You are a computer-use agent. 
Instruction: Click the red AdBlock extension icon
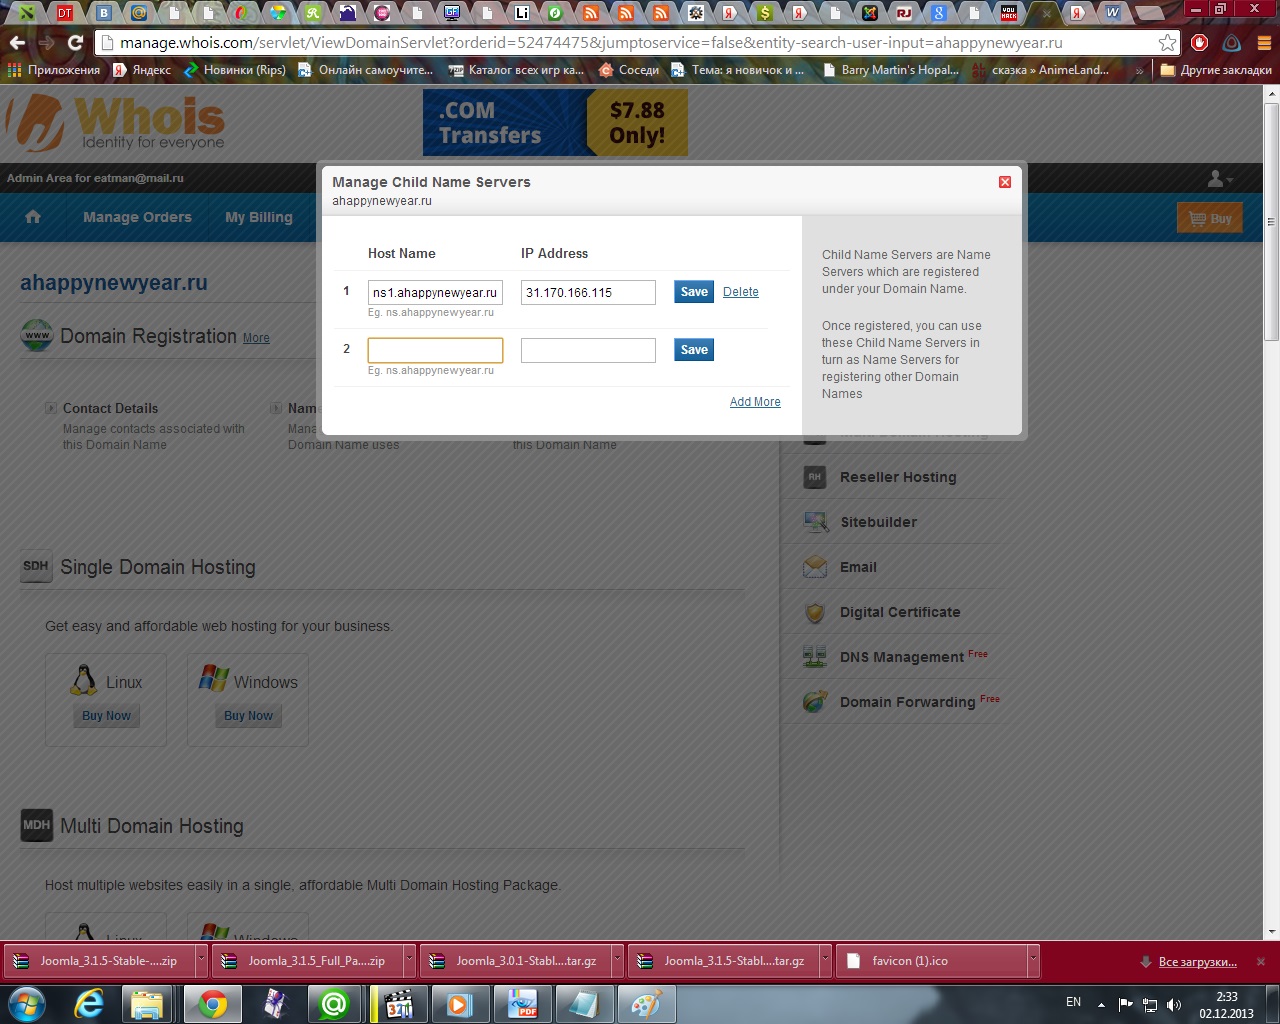point(1200,43)
